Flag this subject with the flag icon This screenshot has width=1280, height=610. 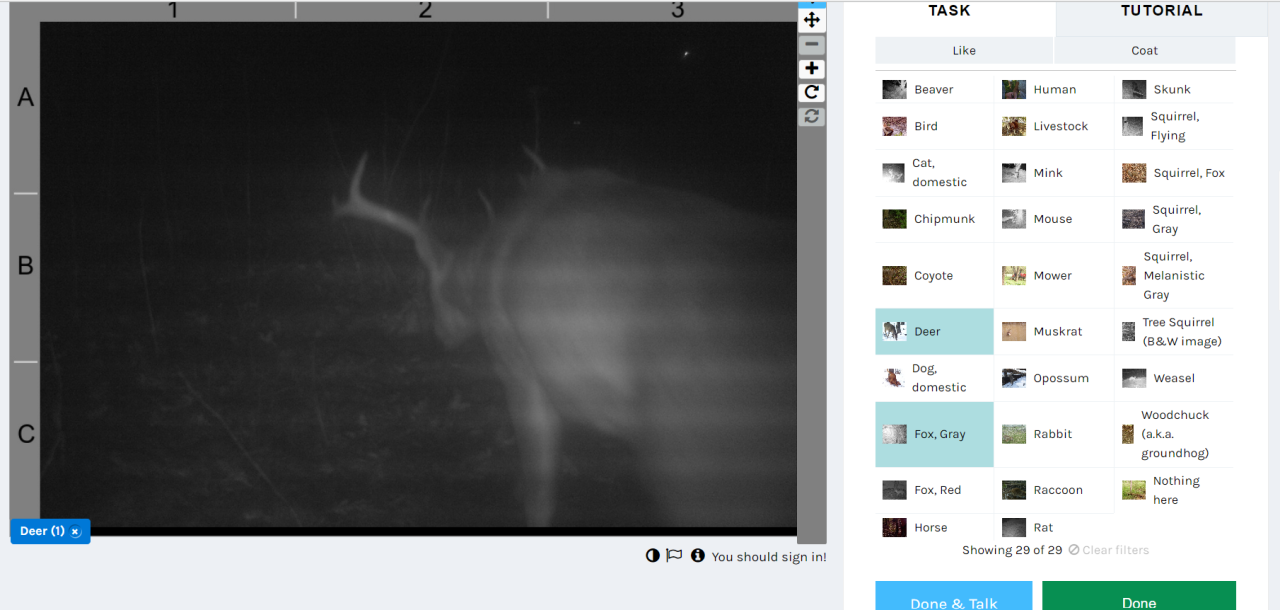click(x=675, y=556)
